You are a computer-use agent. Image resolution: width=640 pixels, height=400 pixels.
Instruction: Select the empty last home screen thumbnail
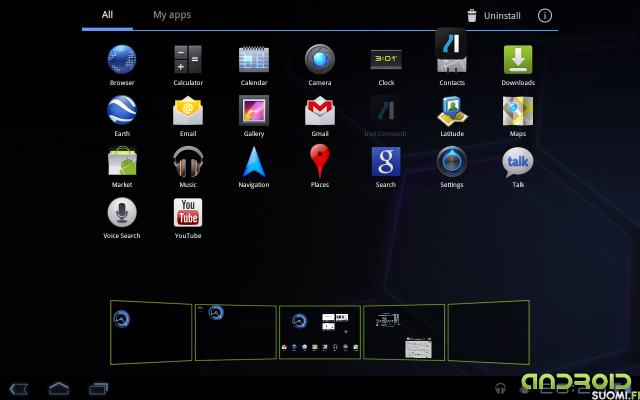pyautogui.click(x=489, y=332)
